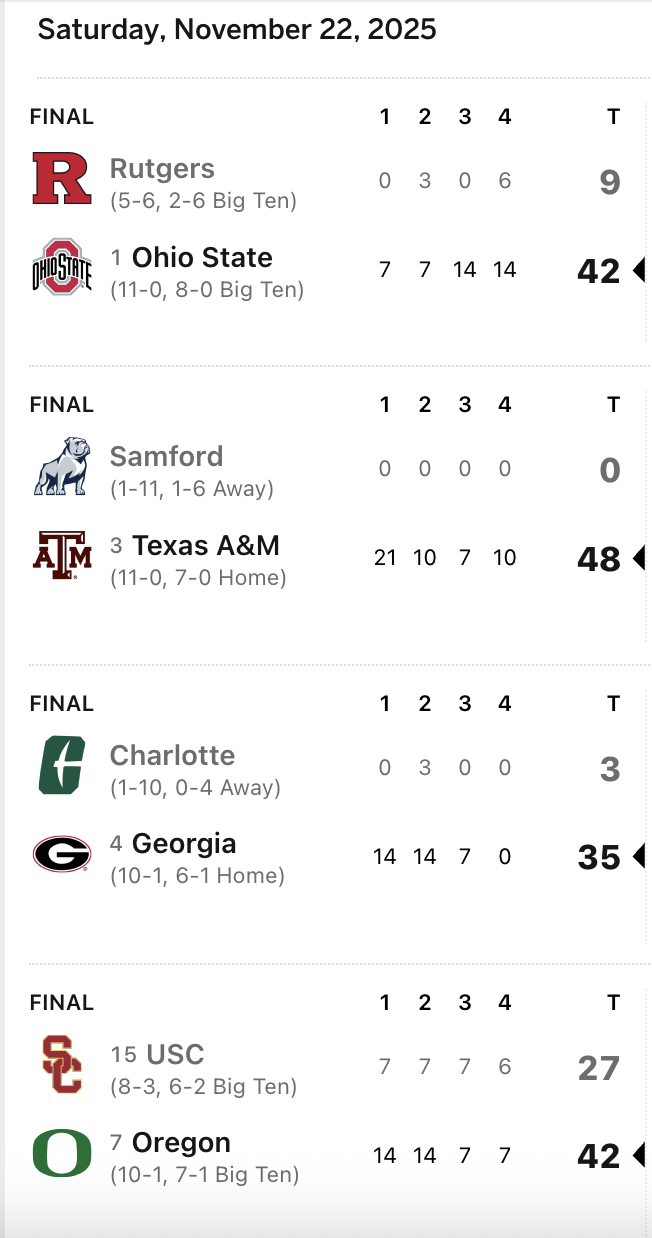The height and width of the screenshot is (1238, 652).
Task: Open the Charlotte team name link
Action: (x=172, y=755)
